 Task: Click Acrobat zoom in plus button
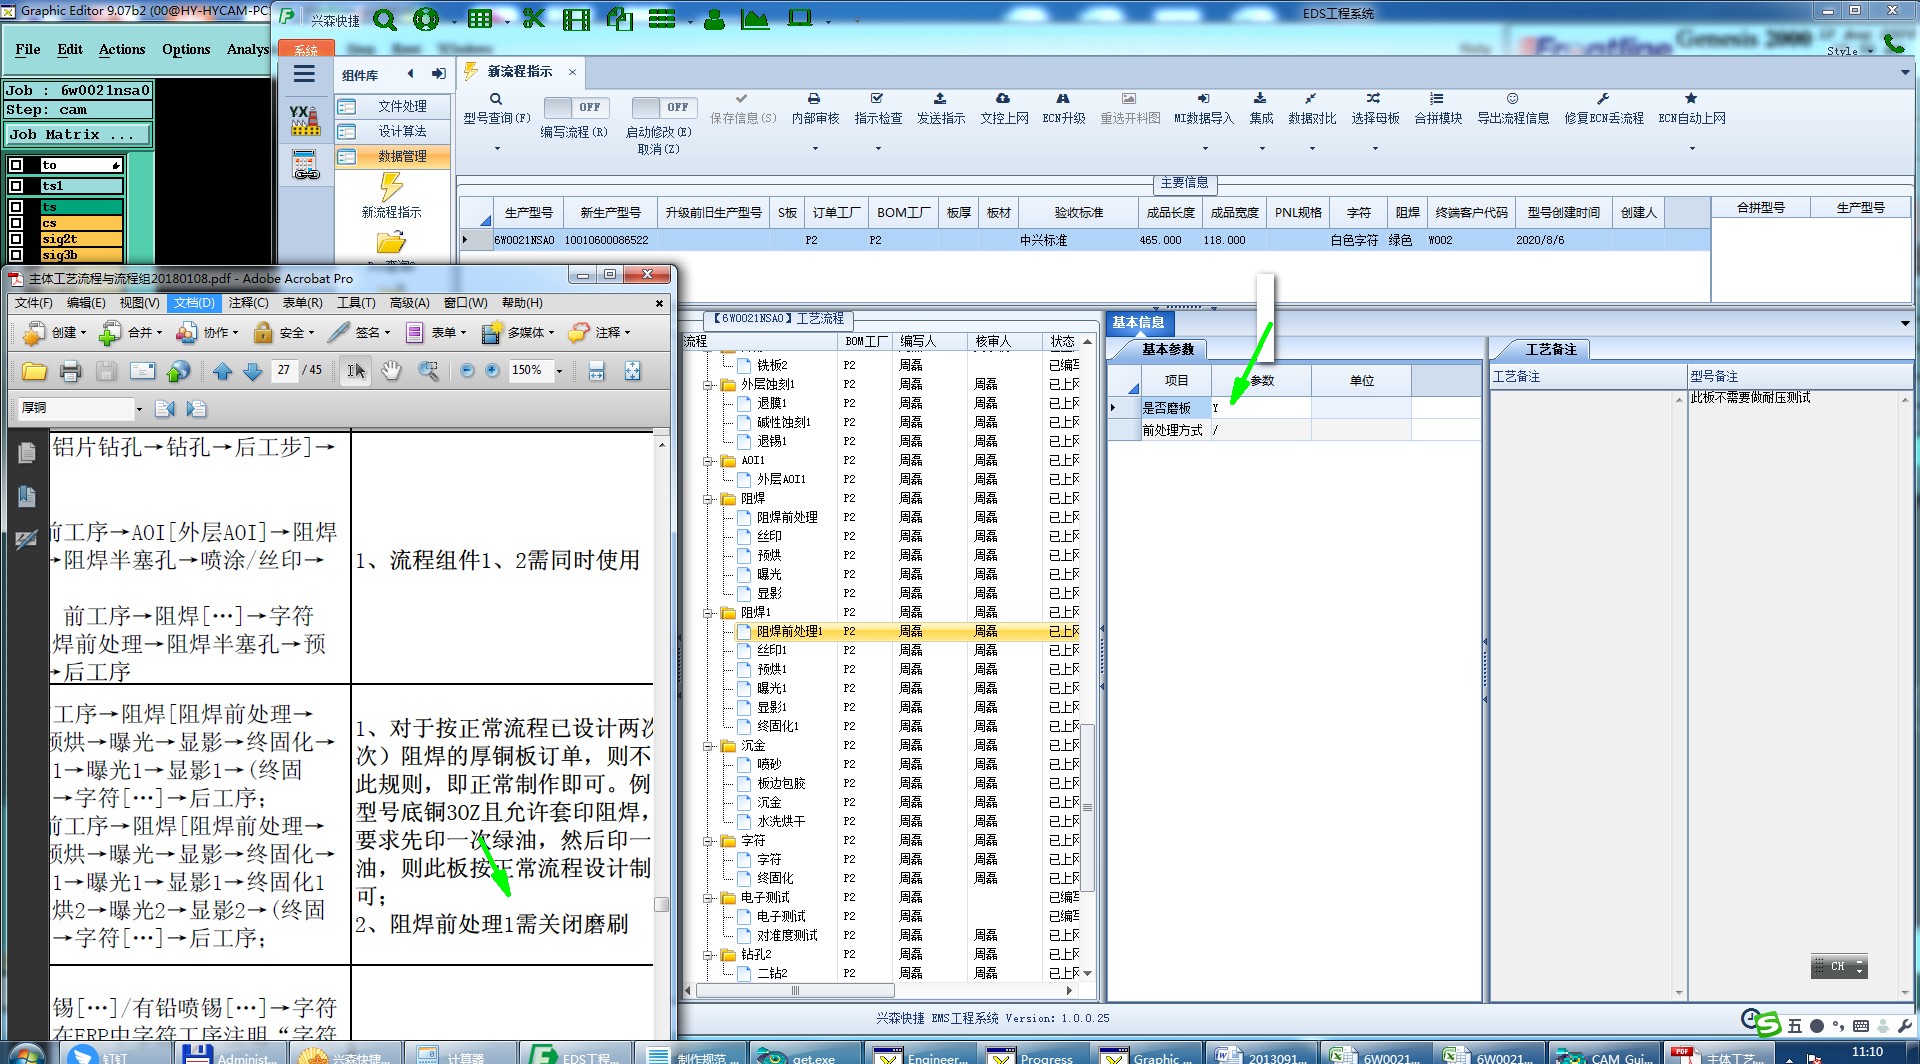[493, 371]
